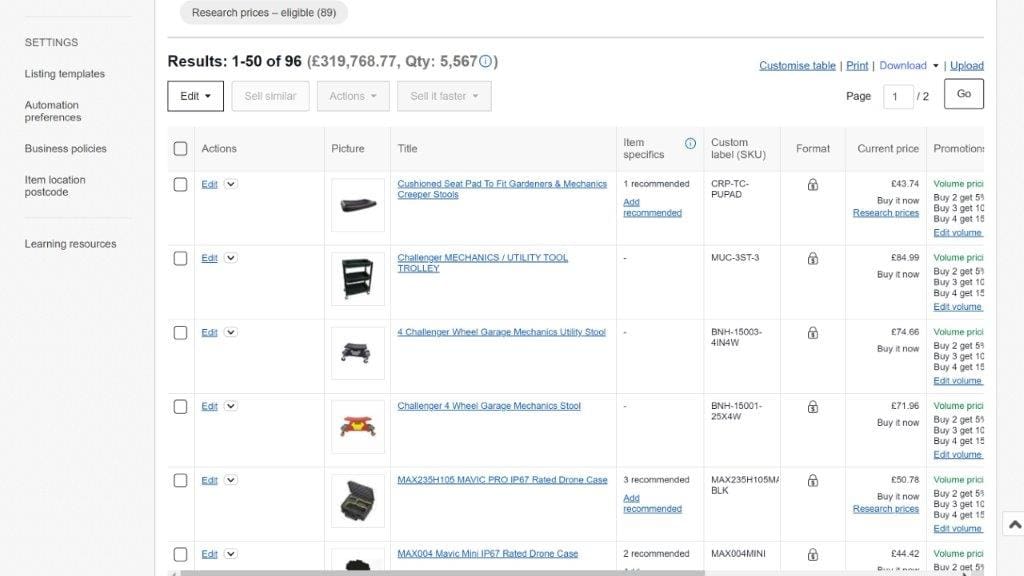Add recommended specifics for Cushioned Seat Pad
1024x576 pixels.
(652, 208)
